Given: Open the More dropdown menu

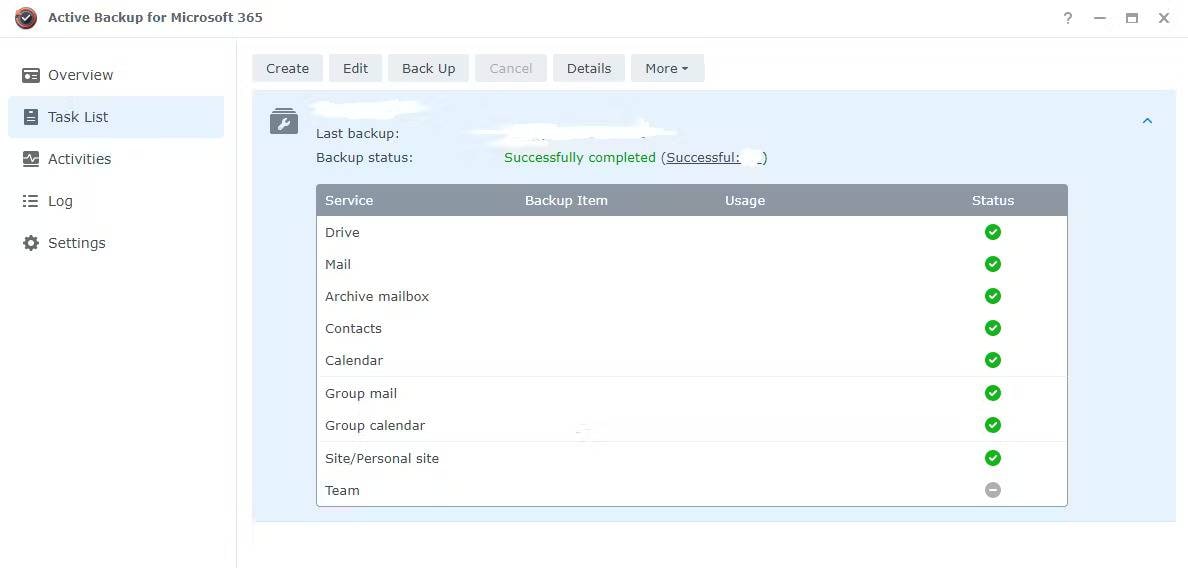Looking at the screenshot, I should click(x=667, y=68).
